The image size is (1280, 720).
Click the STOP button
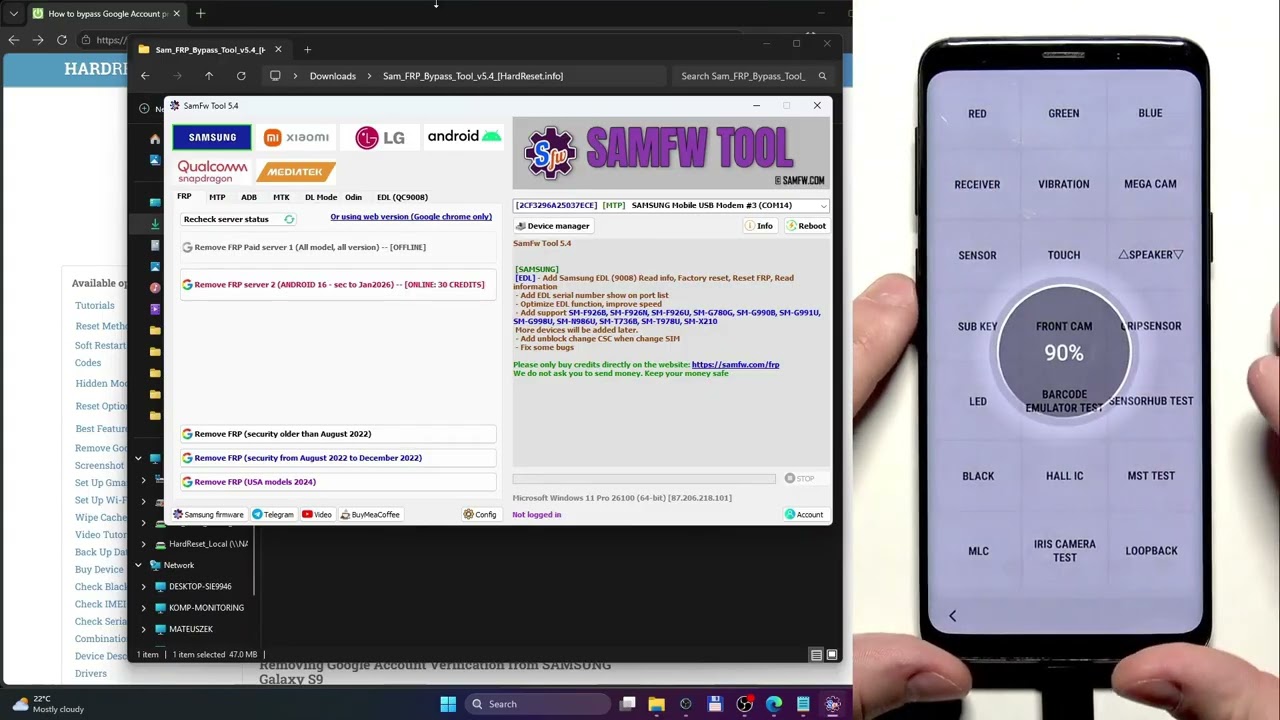pos(800,479)
